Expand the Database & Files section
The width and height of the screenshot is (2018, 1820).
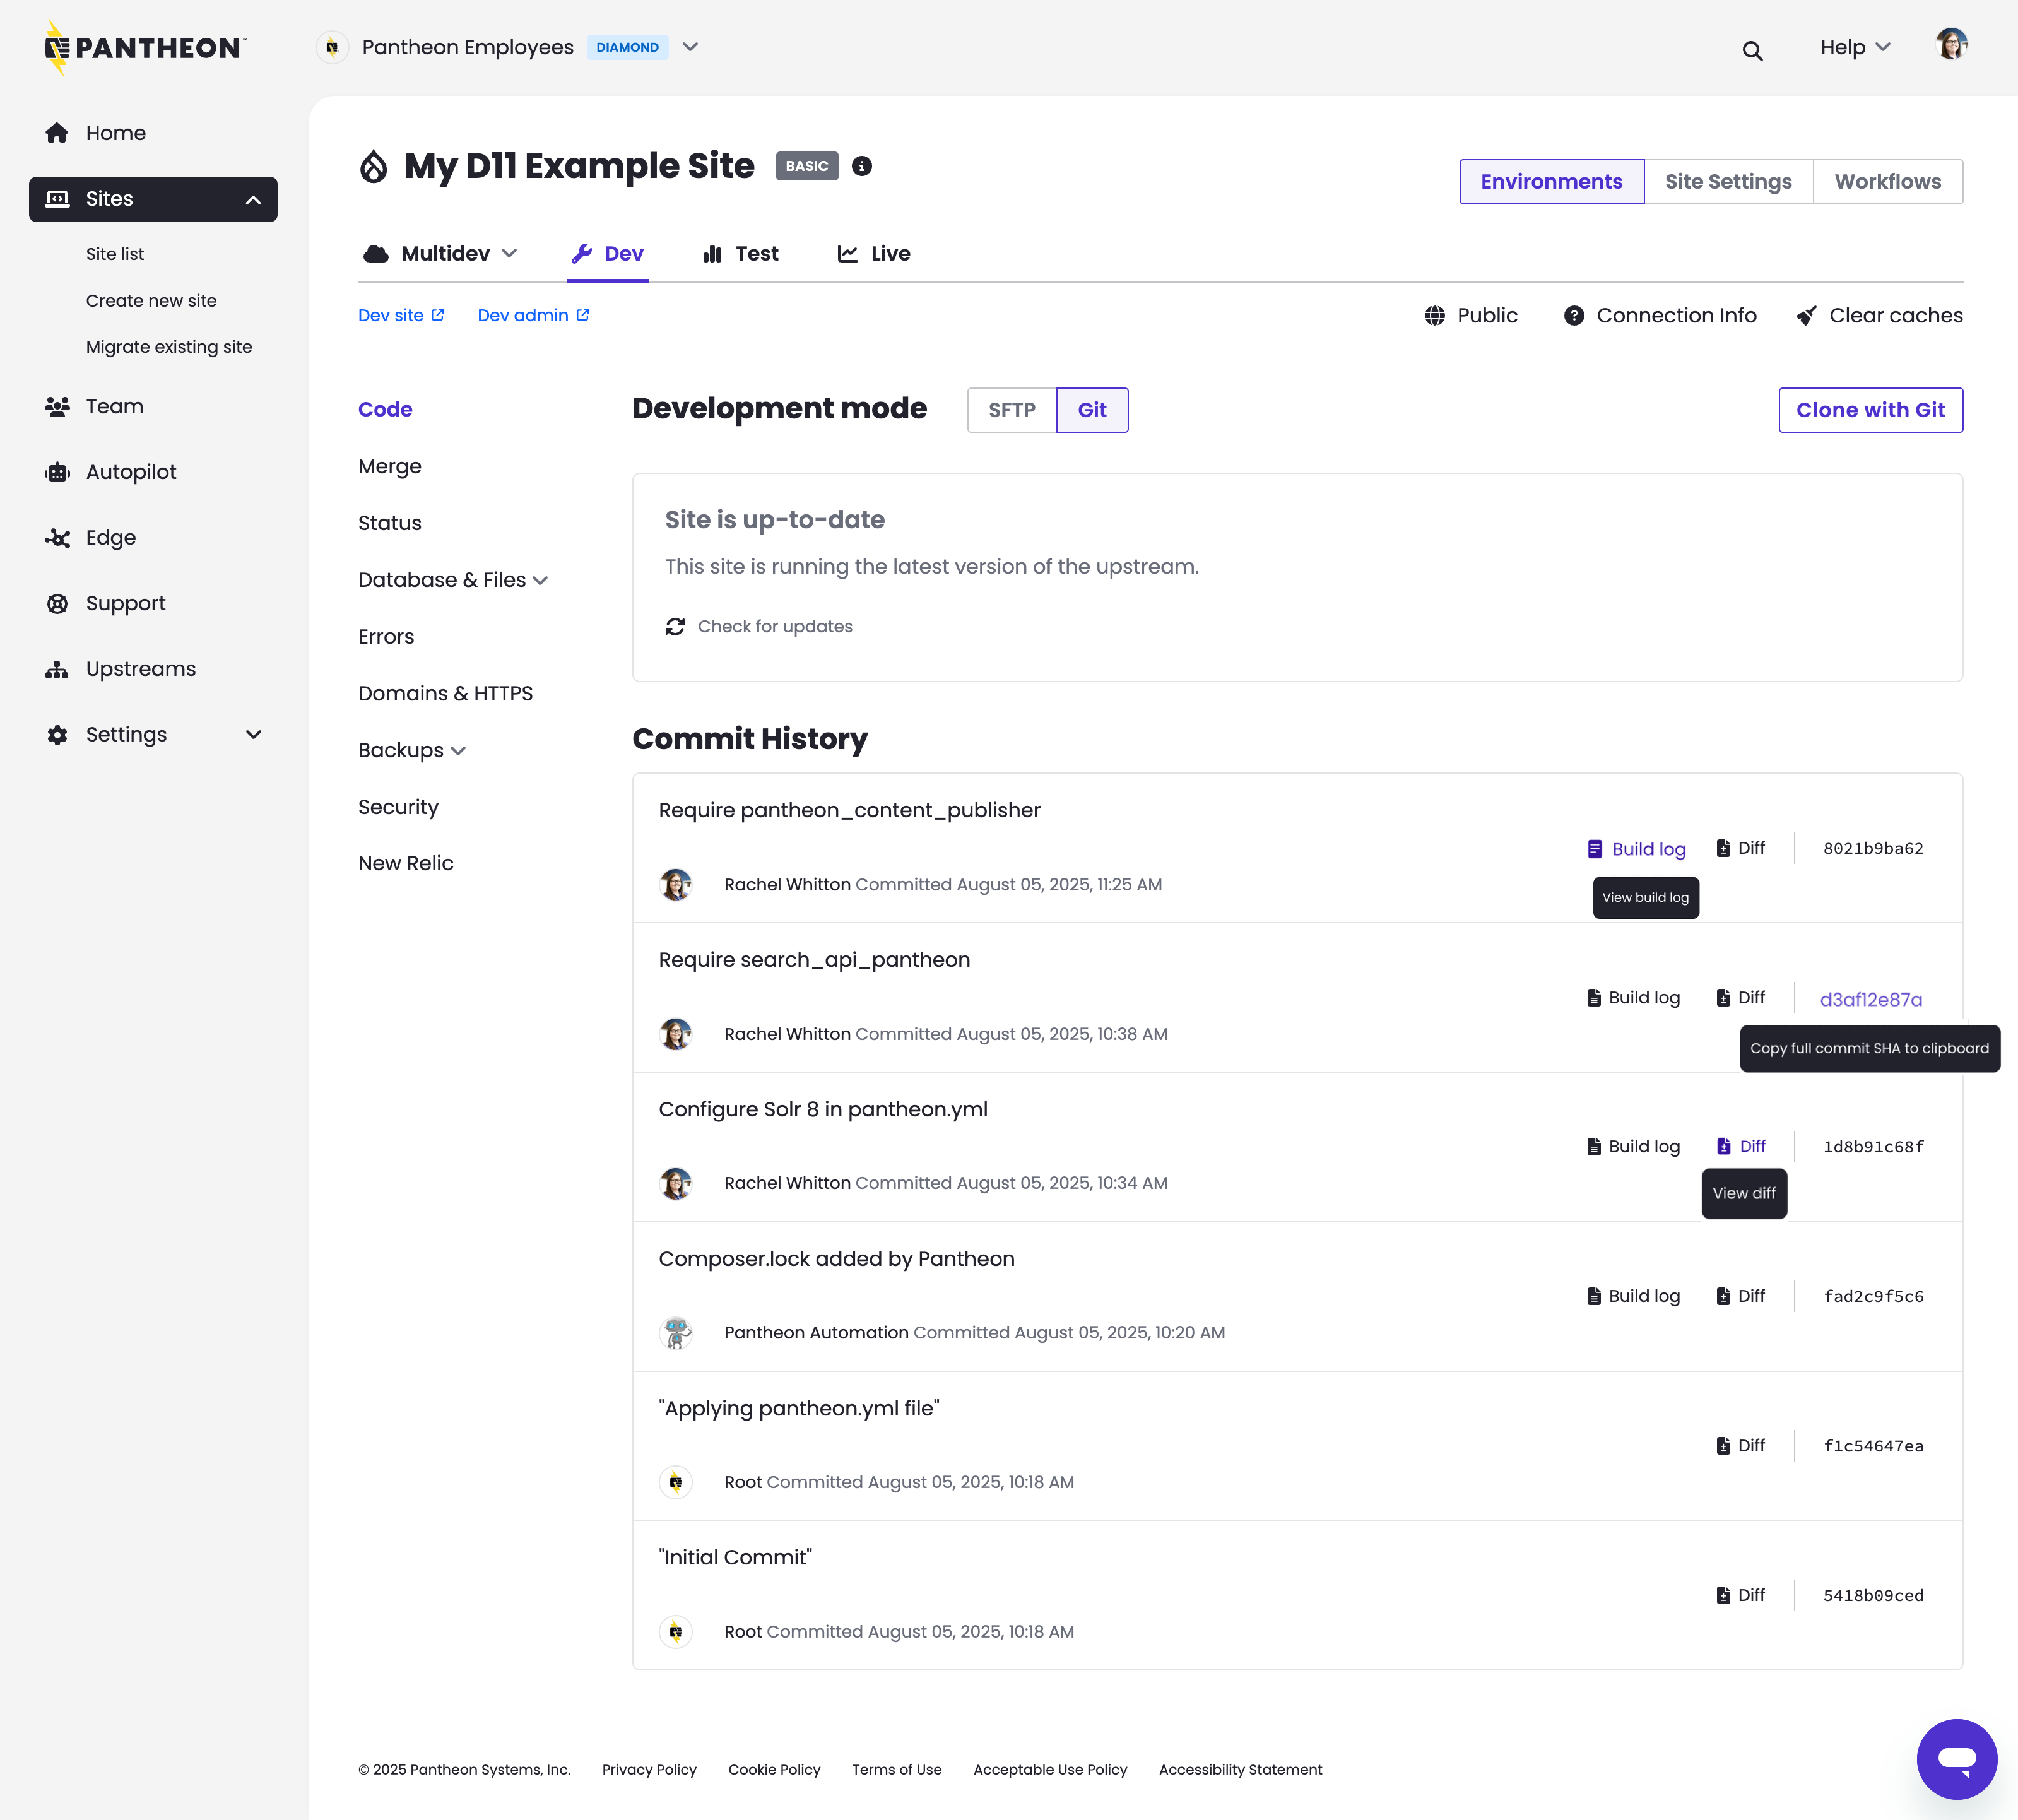coord(453,580)
